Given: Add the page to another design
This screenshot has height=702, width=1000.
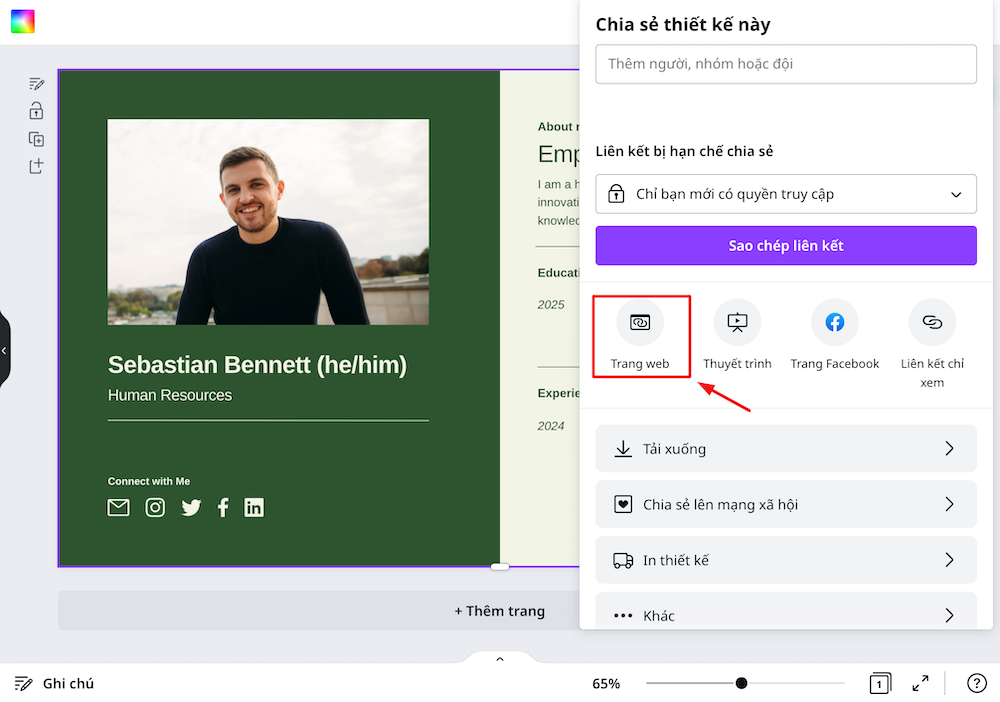Looking at the screenshot, I should 36,166.
